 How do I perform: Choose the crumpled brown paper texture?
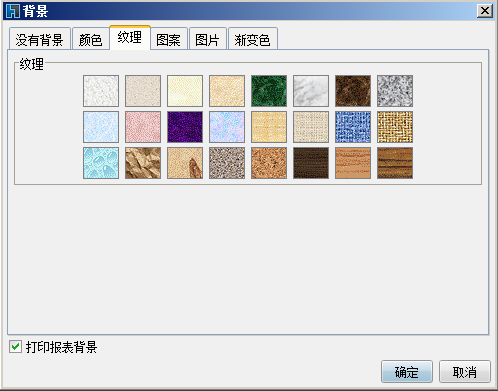143,163
